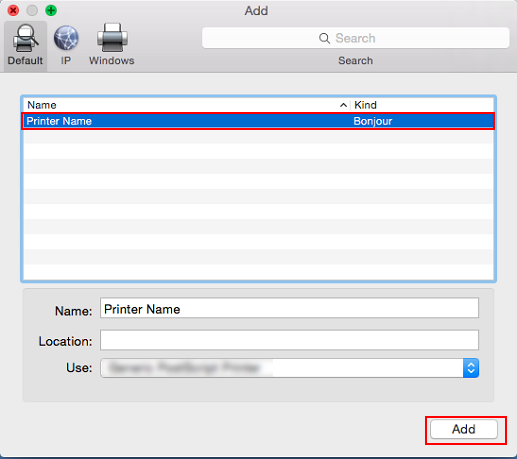The image size is (517, 459).
Task: Close the Add window with red button
Action: point(13,10)
